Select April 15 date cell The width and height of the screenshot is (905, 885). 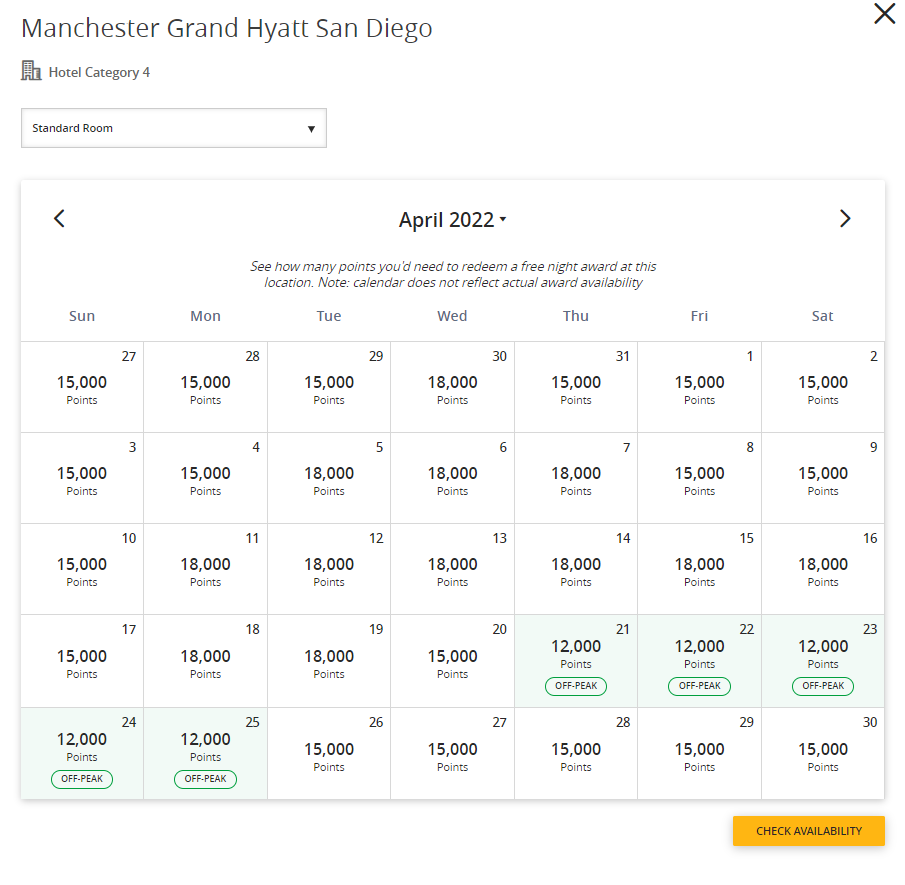click(x=700, y=569)
